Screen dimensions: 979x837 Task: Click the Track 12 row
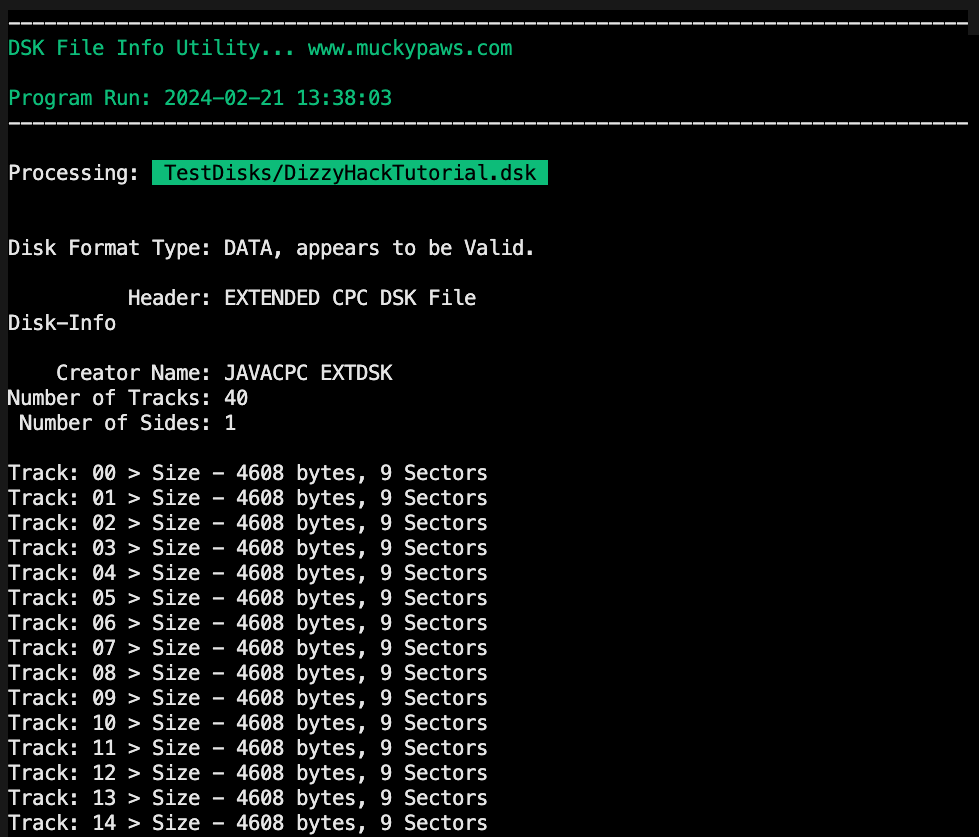pos(247,773)
